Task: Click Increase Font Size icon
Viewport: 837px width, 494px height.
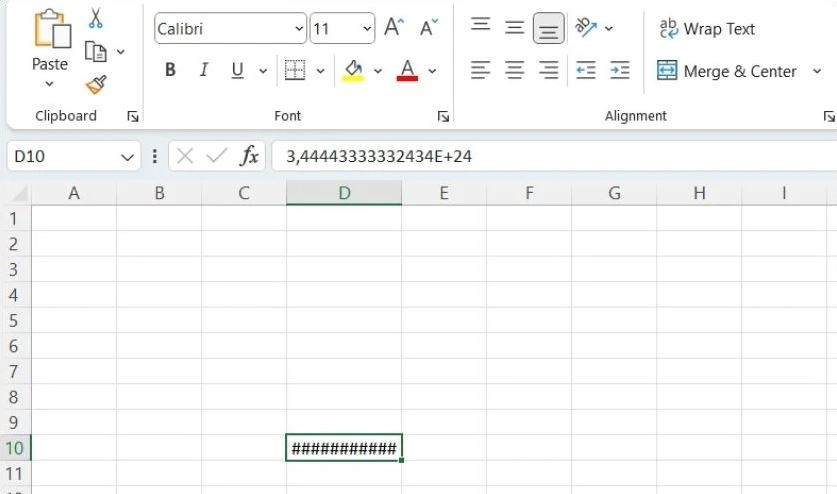Action: (x=394, y=27)
